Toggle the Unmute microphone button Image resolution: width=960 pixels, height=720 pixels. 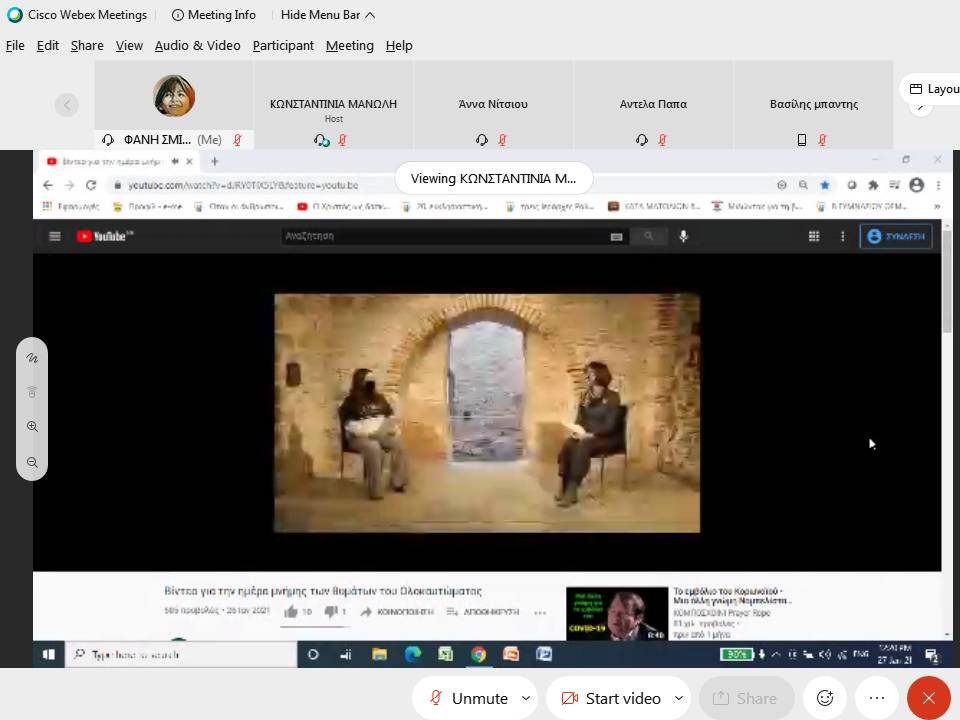[468, 698]
